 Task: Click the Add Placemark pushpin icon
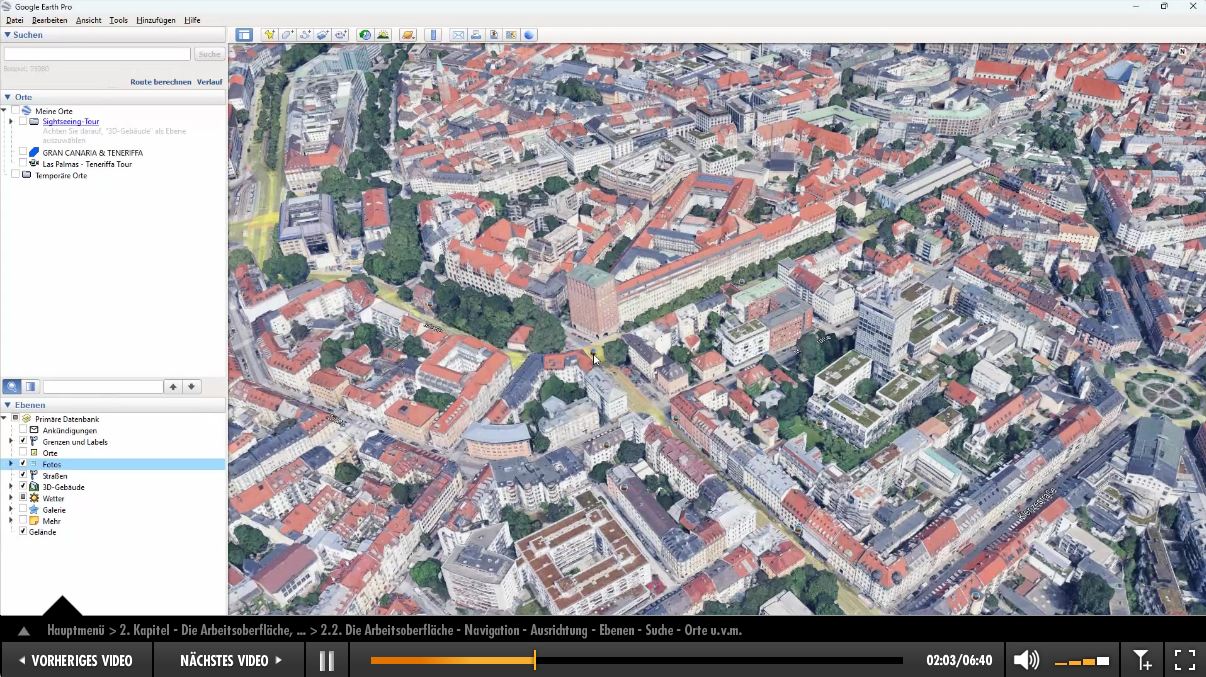269,35
